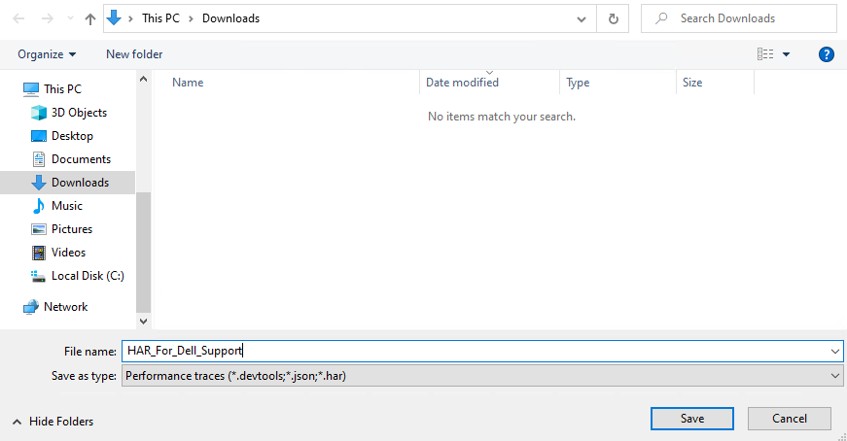Create a New folder

tap(134, 54)
